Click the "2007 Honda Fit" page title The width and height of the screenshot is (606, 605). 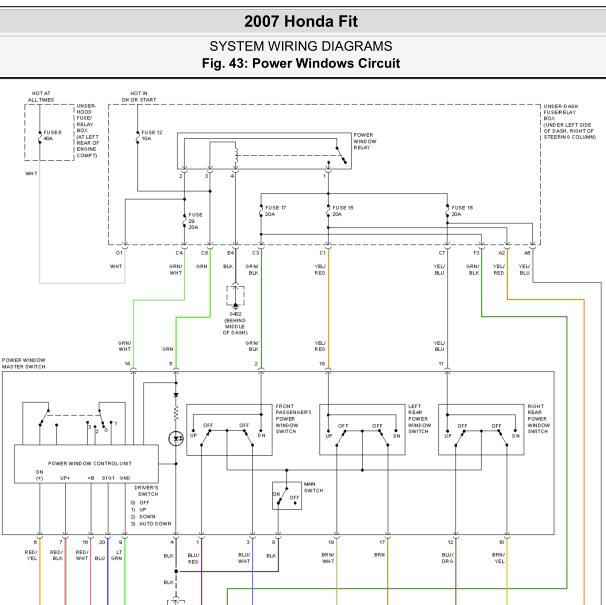click(x=301, y=21)
